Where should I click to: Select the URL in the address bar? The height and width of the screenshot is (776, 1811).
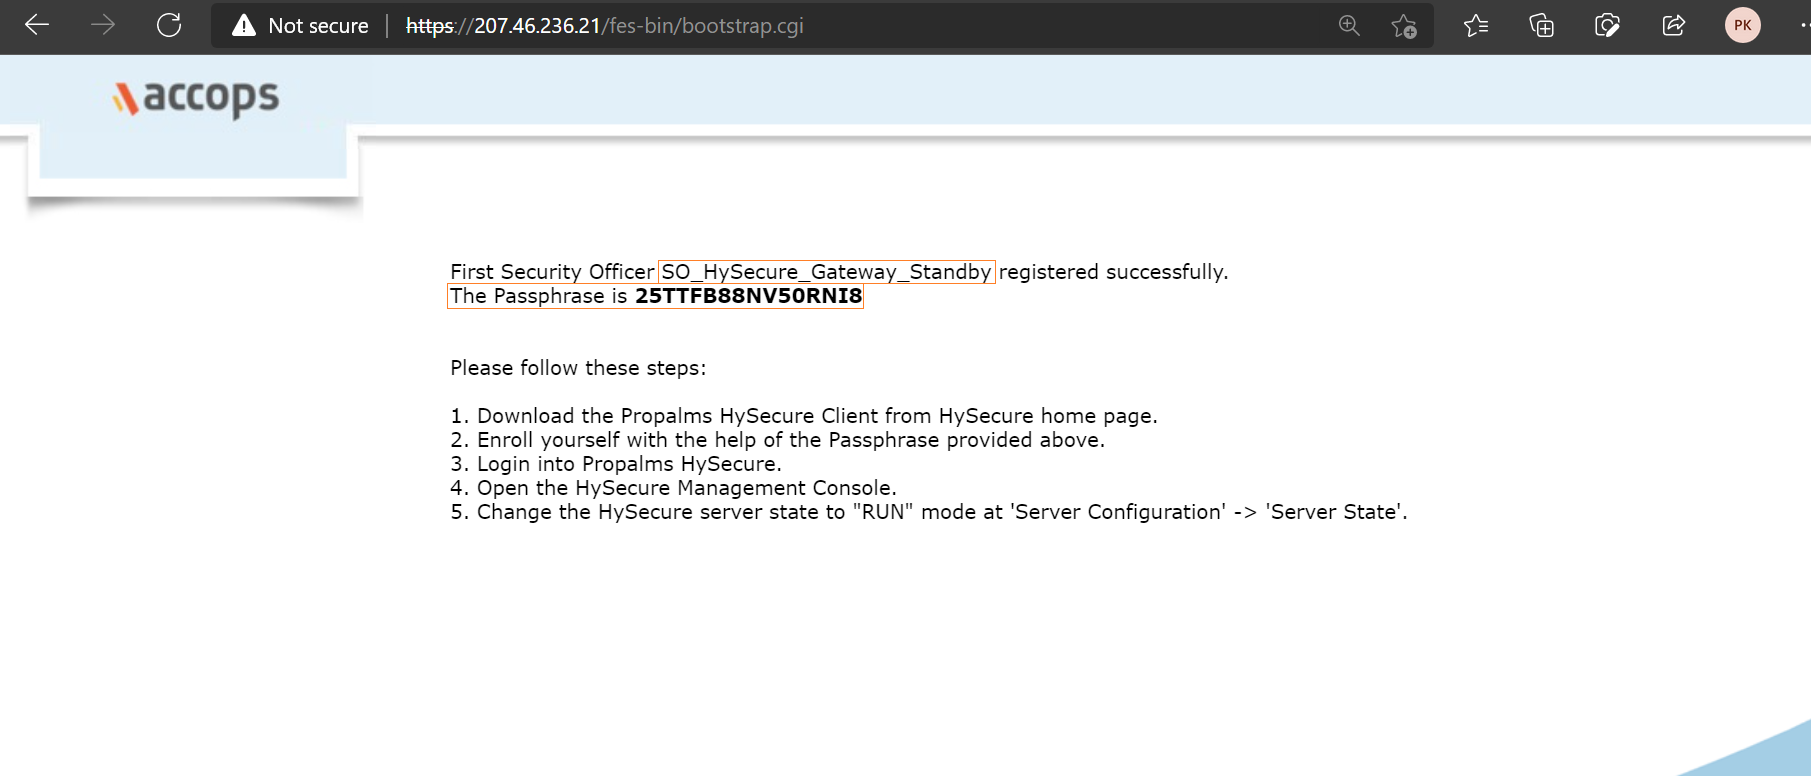(x=604, y=26)
